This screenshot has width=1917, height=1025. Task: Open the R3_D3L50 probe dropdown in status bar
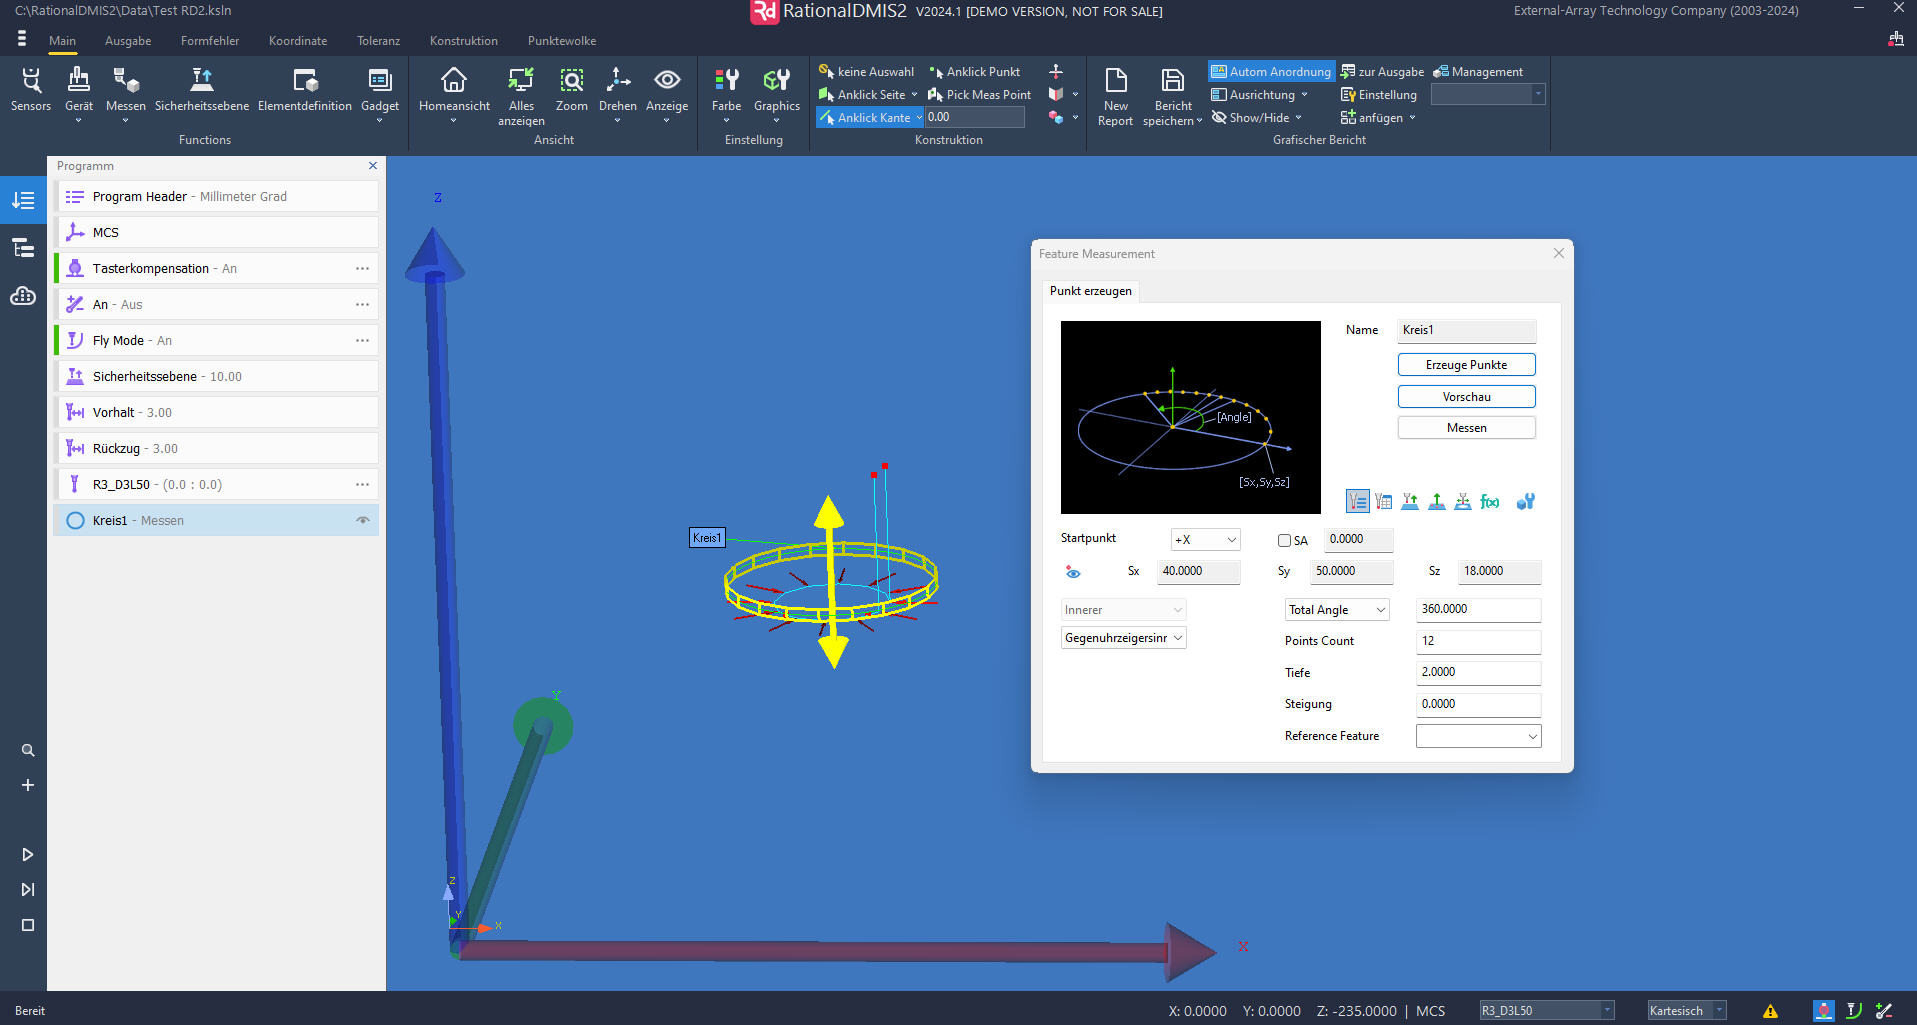pyautogui.click(x=1546, y=1010)
